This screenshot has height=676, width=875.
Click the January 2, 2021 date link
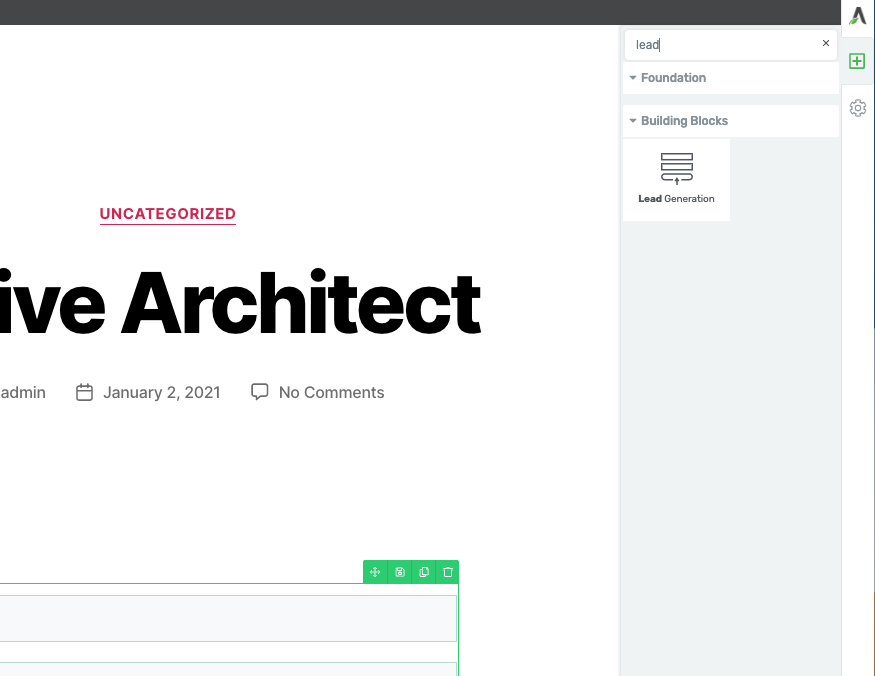161,393
